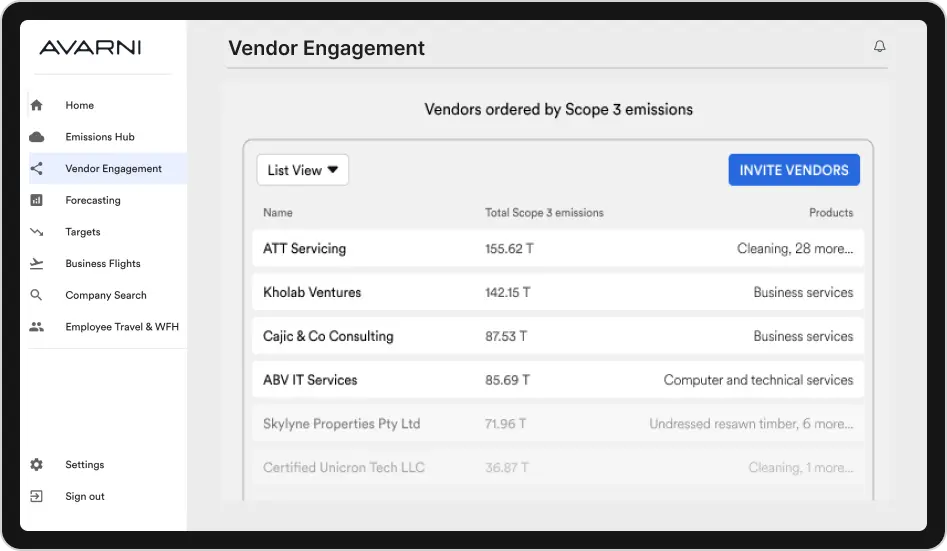Click 'Vendors ordered by Scope 3 emissions' heading
The width and height of the screenshot is (947, 551).
(558, 109)
